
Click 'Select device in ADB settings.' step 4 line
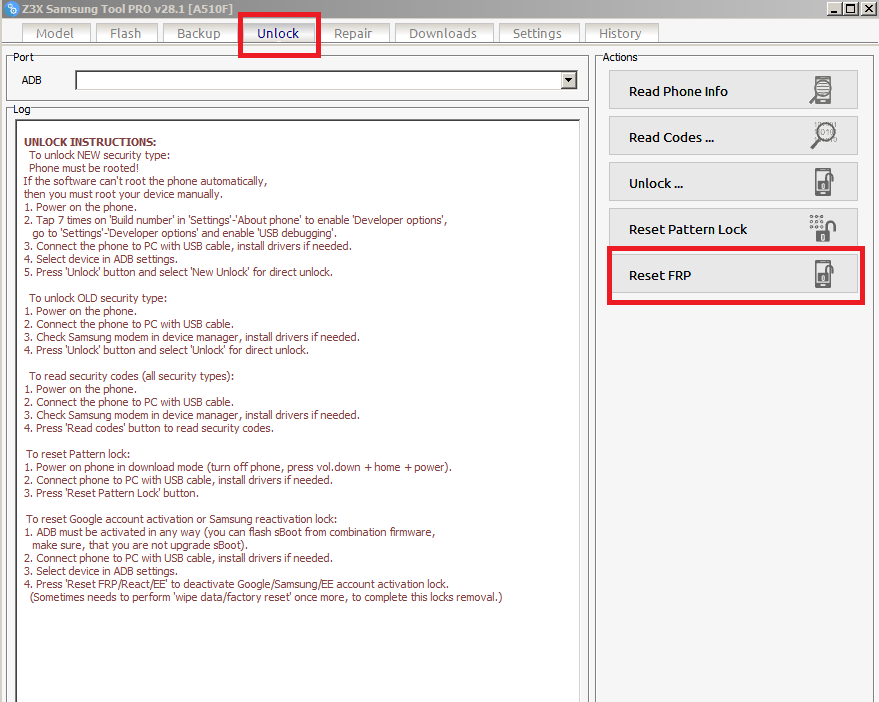click(x=101, y=259)
